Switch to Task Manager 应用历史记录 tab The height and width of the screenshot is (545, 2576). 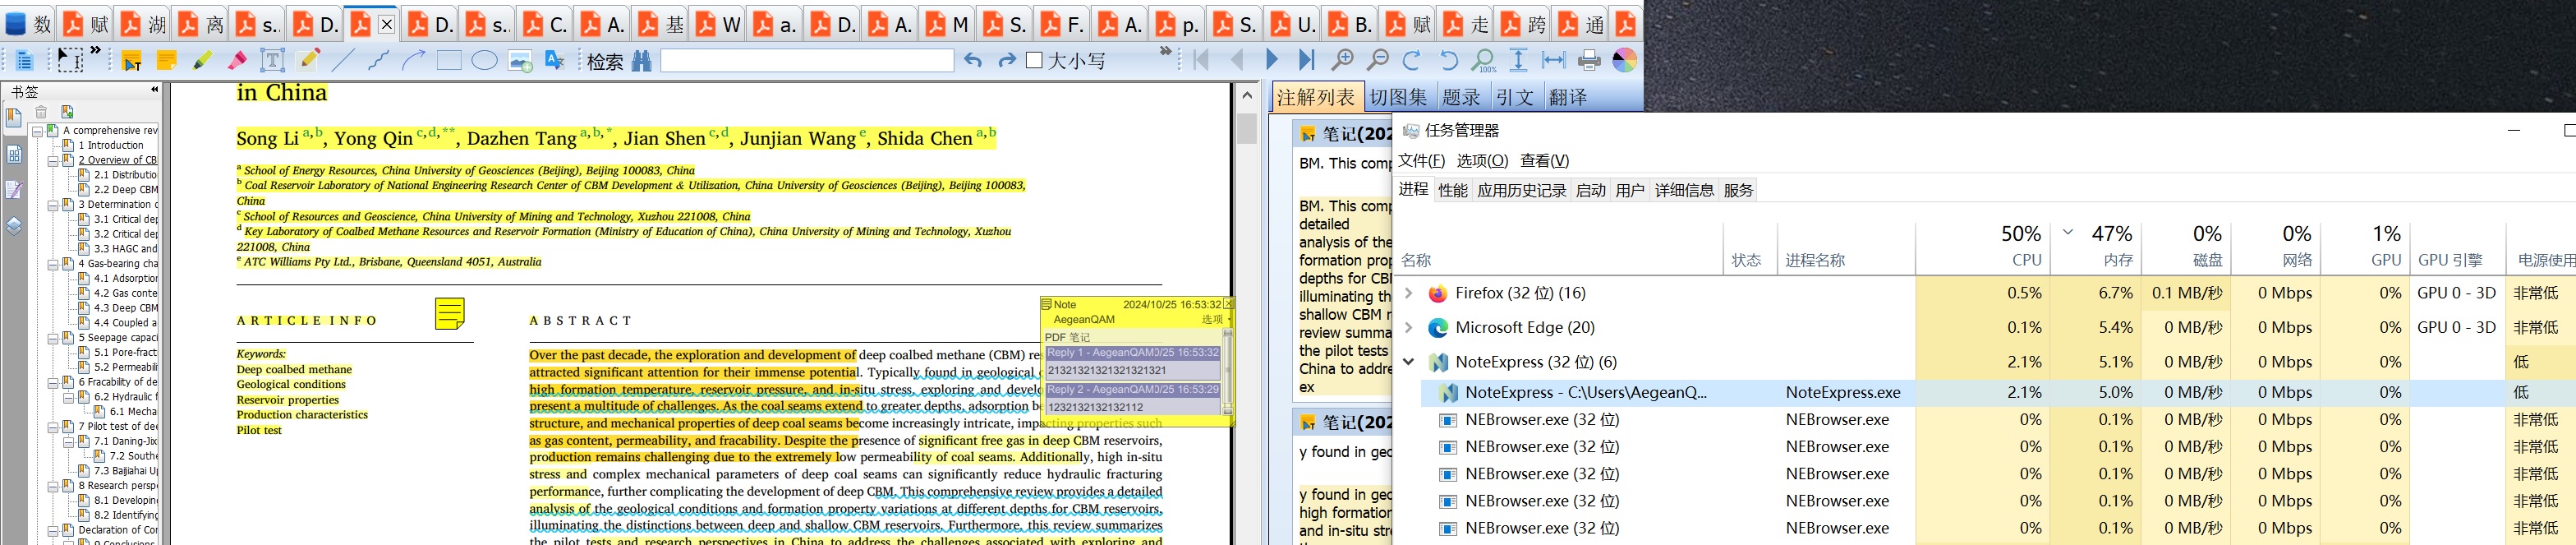click(1521, 190)
